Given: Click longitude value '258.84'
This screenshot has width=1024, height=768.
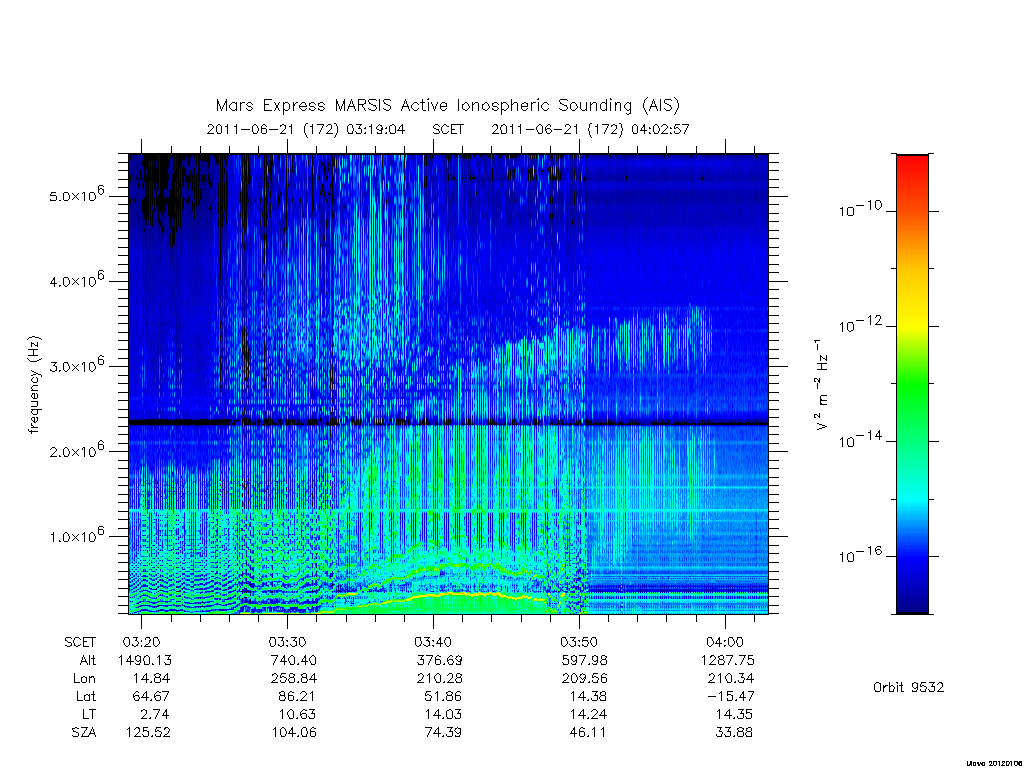Looking at the screenshot, I should 293,679.
